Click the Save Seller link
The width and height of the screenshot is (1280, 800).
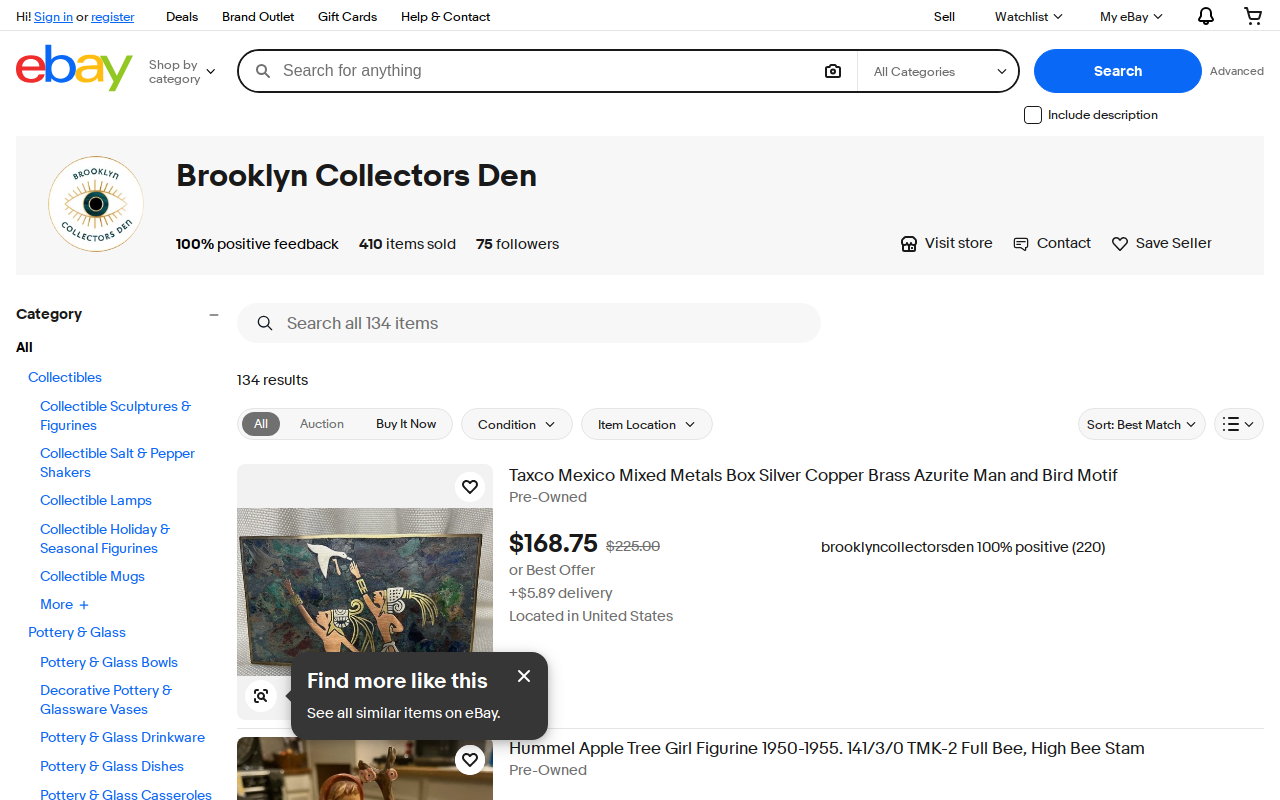1162,243
